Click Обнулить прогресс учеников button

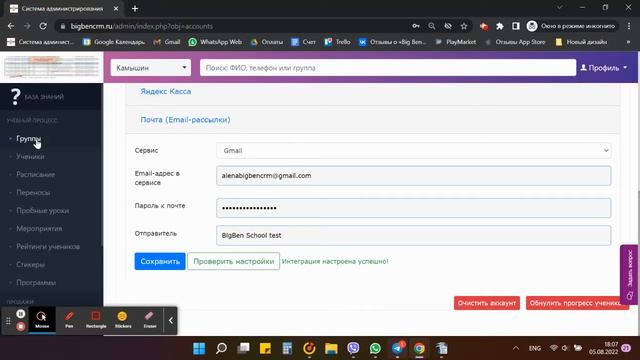[577, 303]
